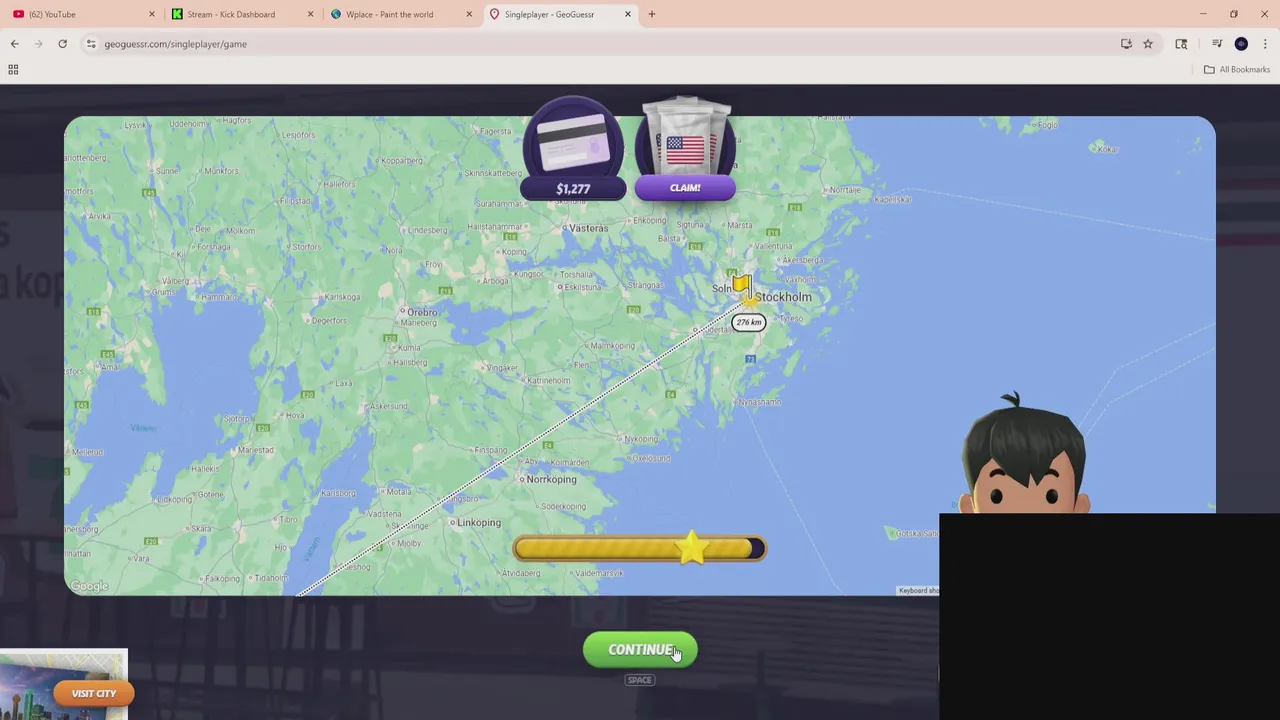Click the player avatar character
The height and width of the screenshot is (720, 1280).
point(1024,453)
